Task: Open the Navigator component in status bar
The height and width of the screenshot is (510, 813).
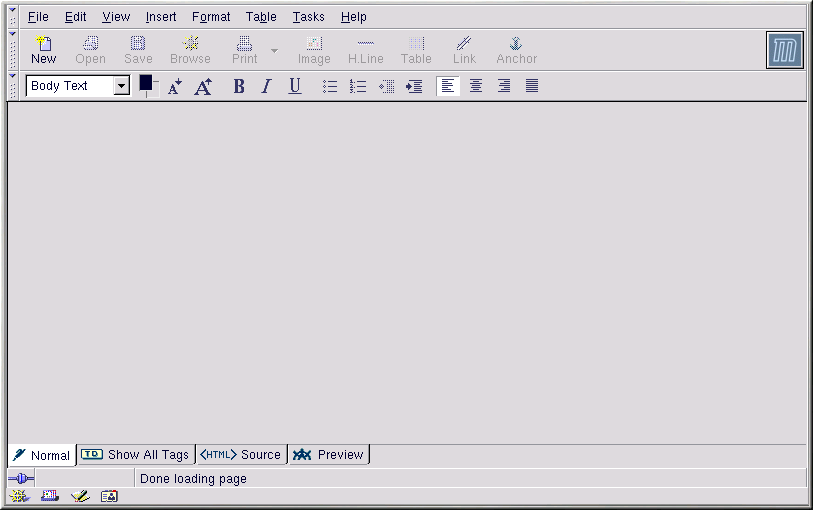Action: click(19, 496)
